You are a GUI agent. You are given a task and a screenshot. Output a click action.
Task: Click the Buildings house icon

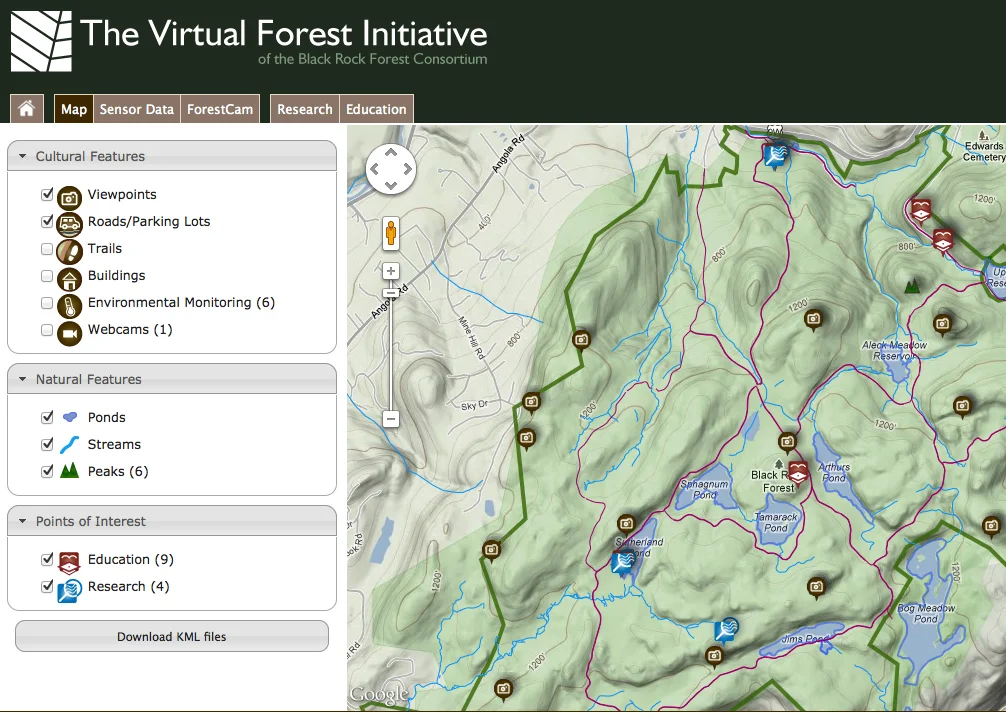click(x=69, y=279)
